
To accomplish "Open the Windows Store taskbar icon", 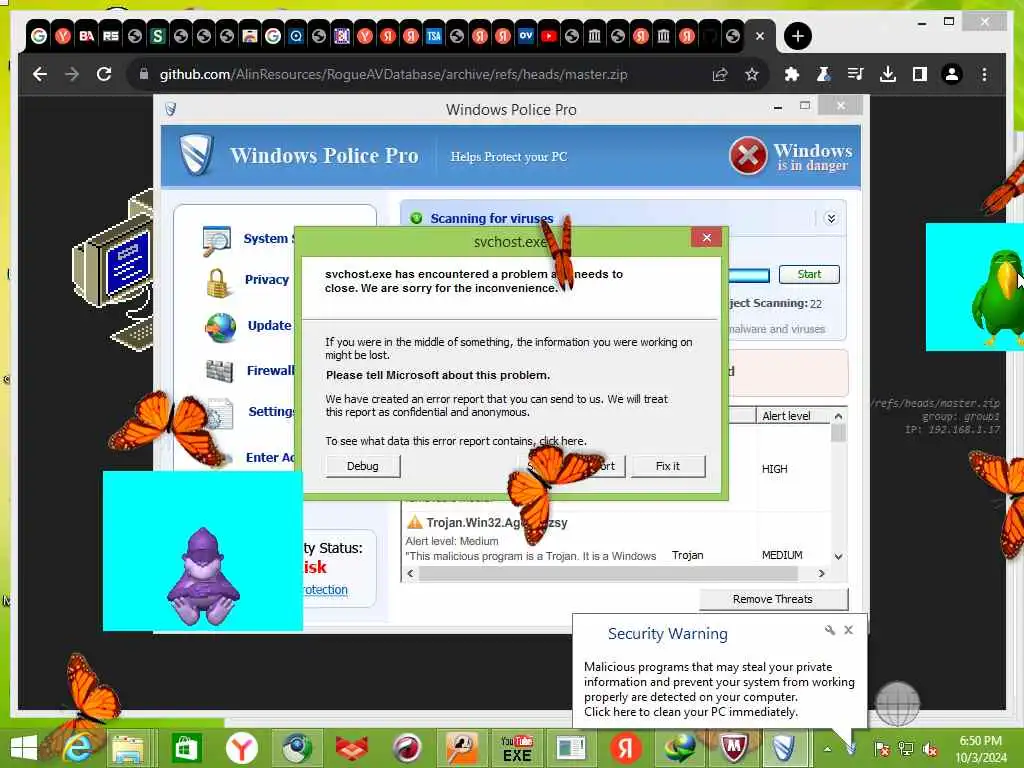I will [187, 748].
